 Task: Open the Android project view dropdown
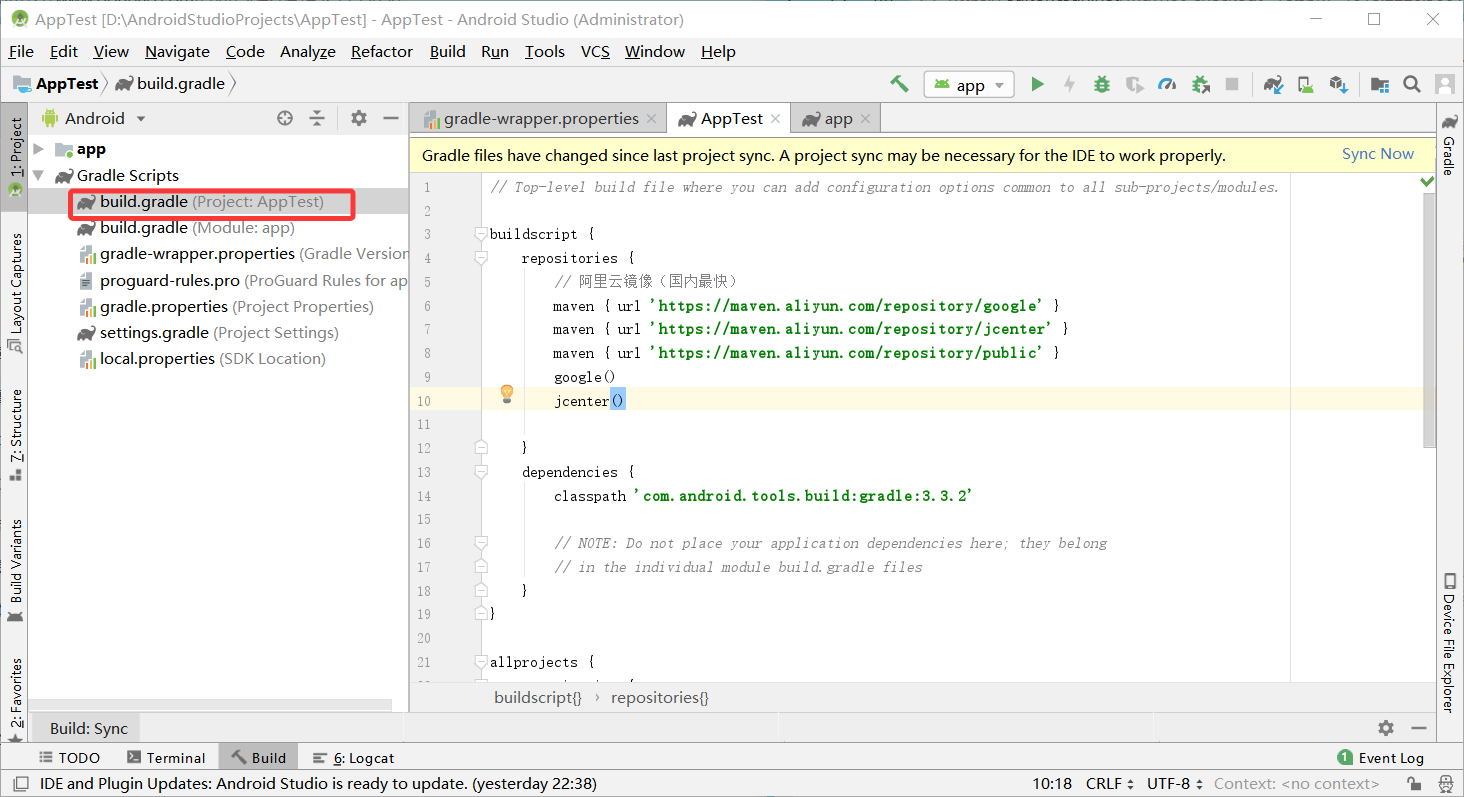click(94, 118)
